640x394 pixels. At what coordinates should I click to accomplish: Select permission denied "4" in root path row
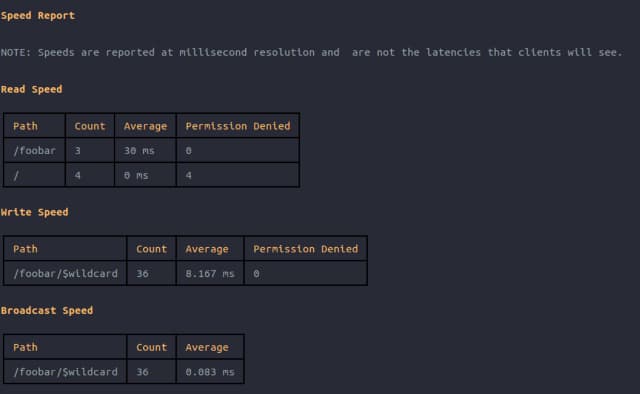pyautogui.click(x=238, y=175)
